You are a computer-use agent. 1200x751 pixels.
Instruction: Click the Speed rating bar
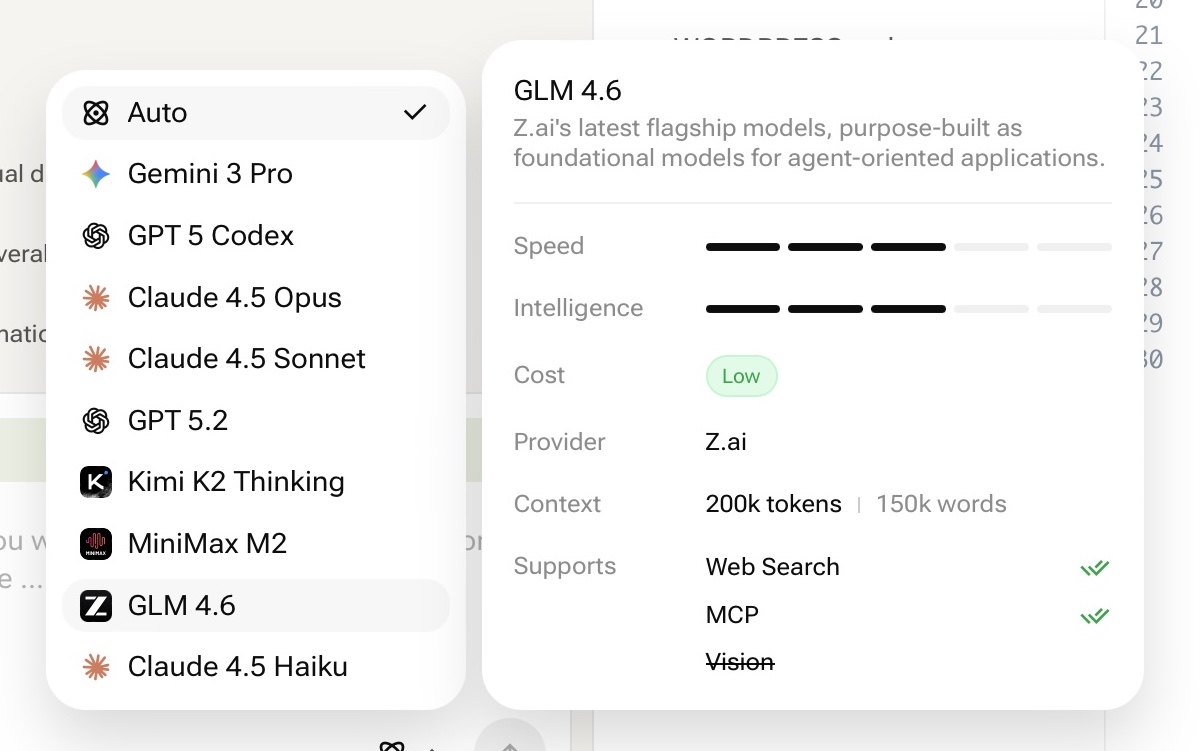point(908,247)
